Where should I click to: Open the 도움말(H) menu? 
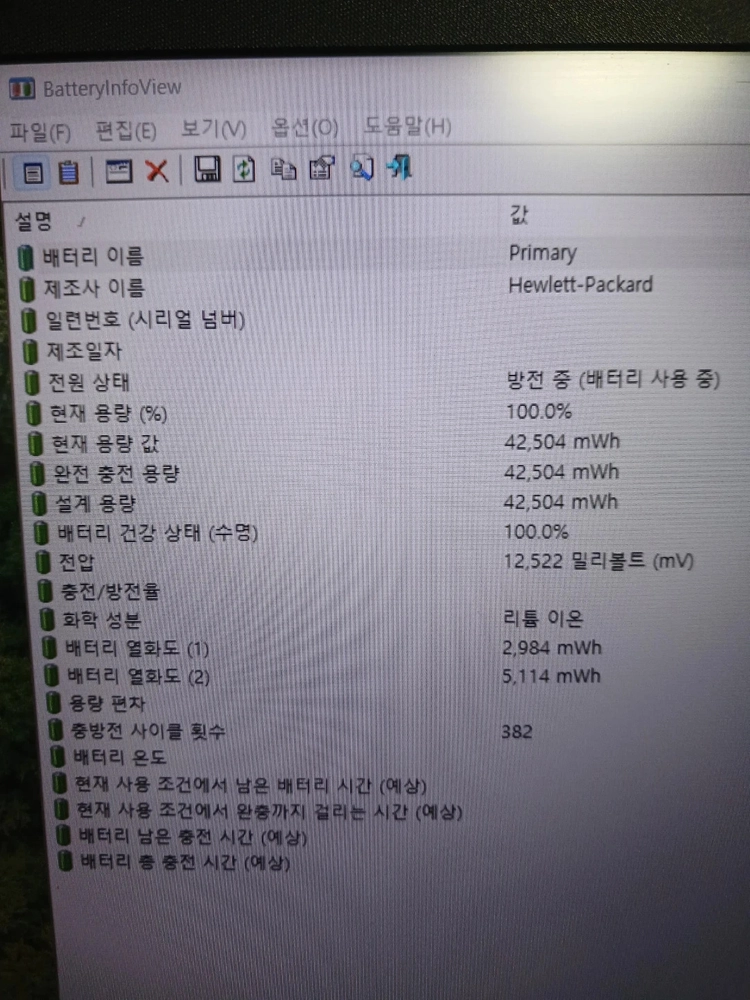coord(408,126)
